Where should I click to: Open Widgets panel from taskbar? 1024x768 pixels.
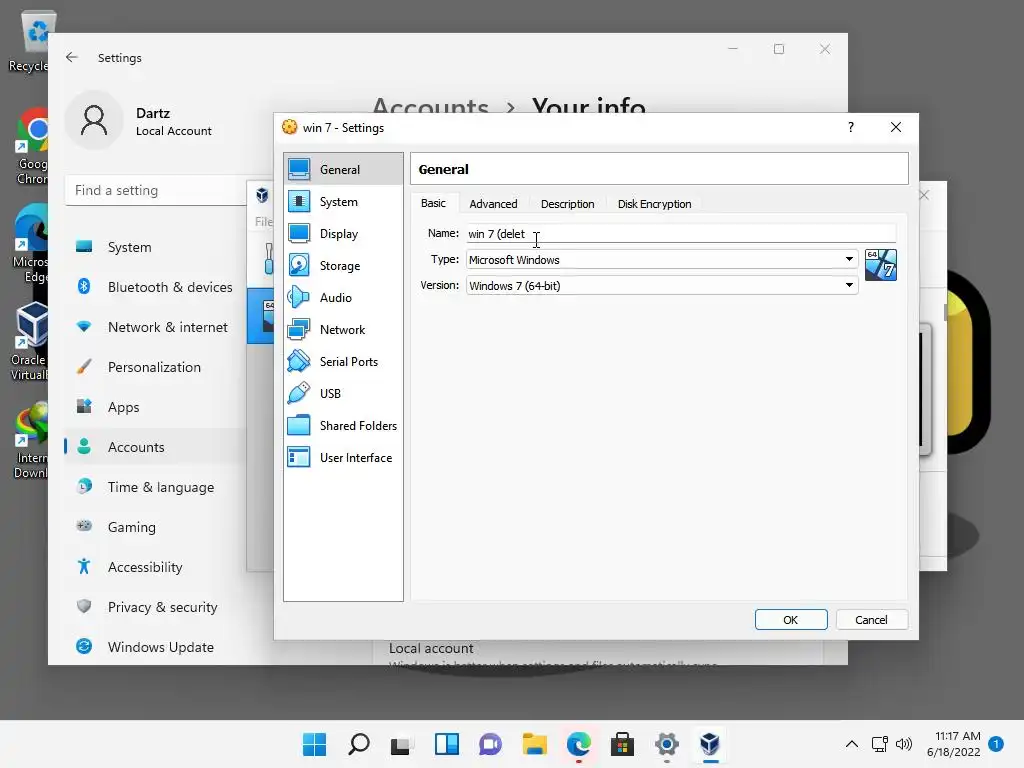(447, 744)
